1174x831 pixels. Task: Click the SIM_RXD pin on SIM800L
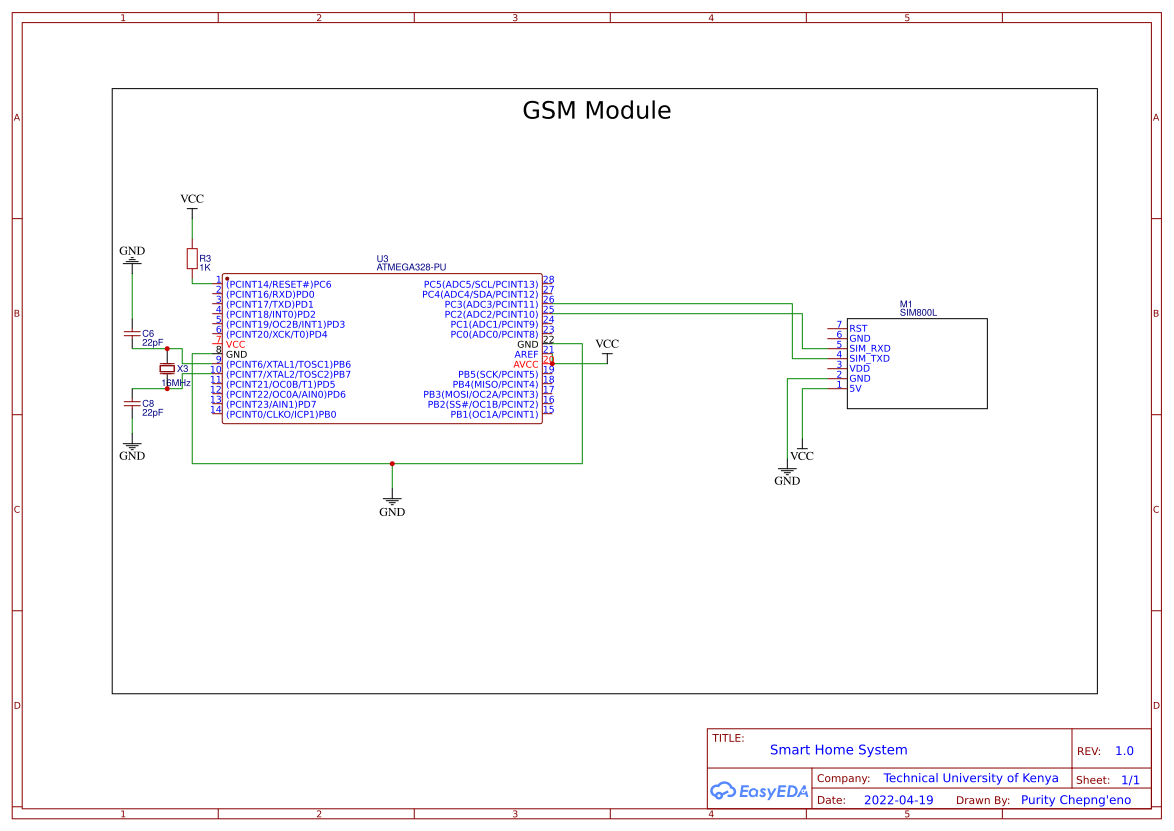[x=869, y=348]
